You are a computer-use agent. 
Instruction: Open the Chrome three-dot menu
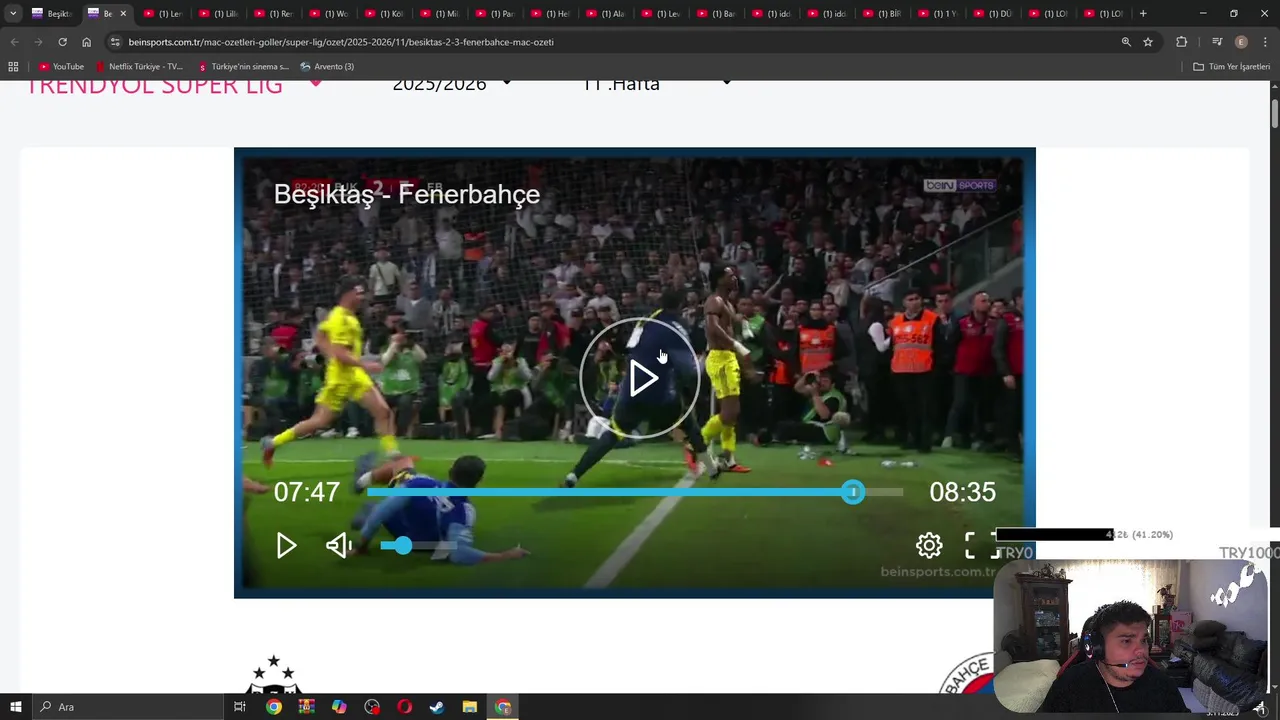[1266, 42]
